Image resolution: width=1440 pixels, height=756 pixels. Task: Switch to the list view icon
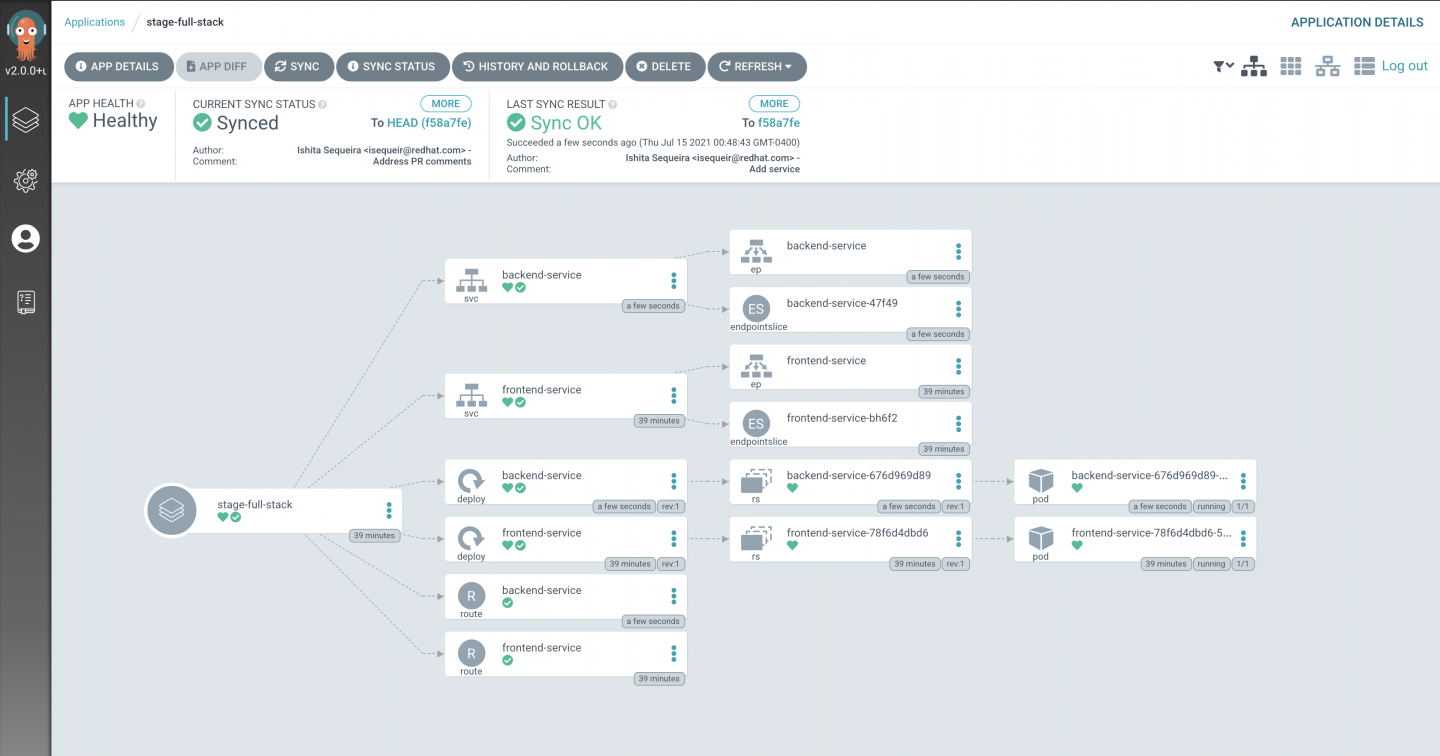pos(1363,65)
